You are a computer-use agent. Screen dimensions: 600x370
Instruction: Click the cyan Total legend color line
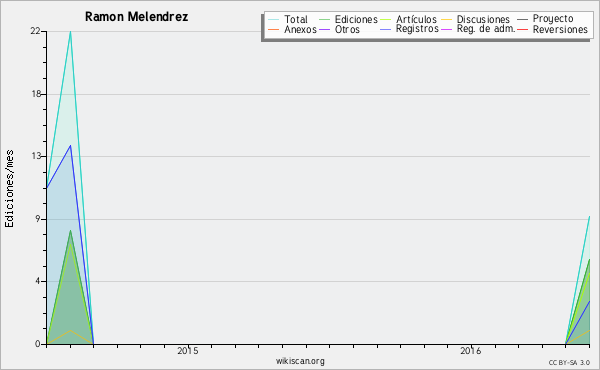[274, 19]
